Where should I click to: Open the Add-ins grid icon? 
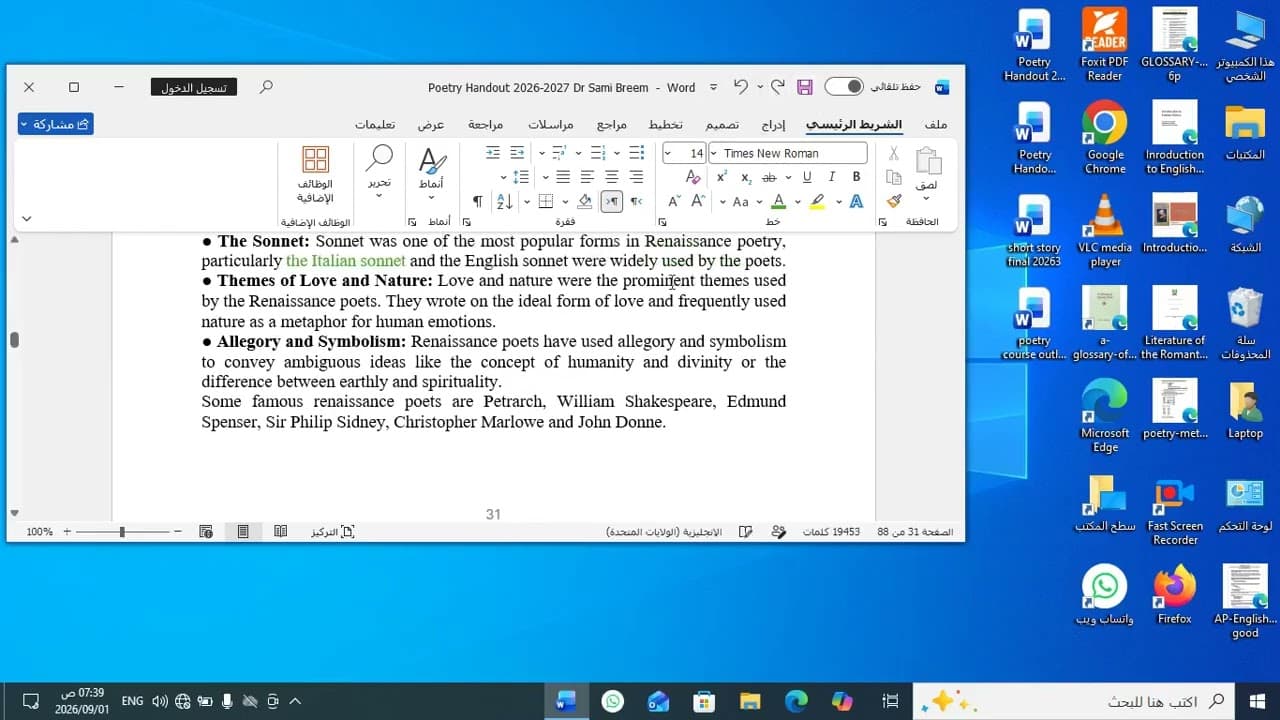click(315, 160)
